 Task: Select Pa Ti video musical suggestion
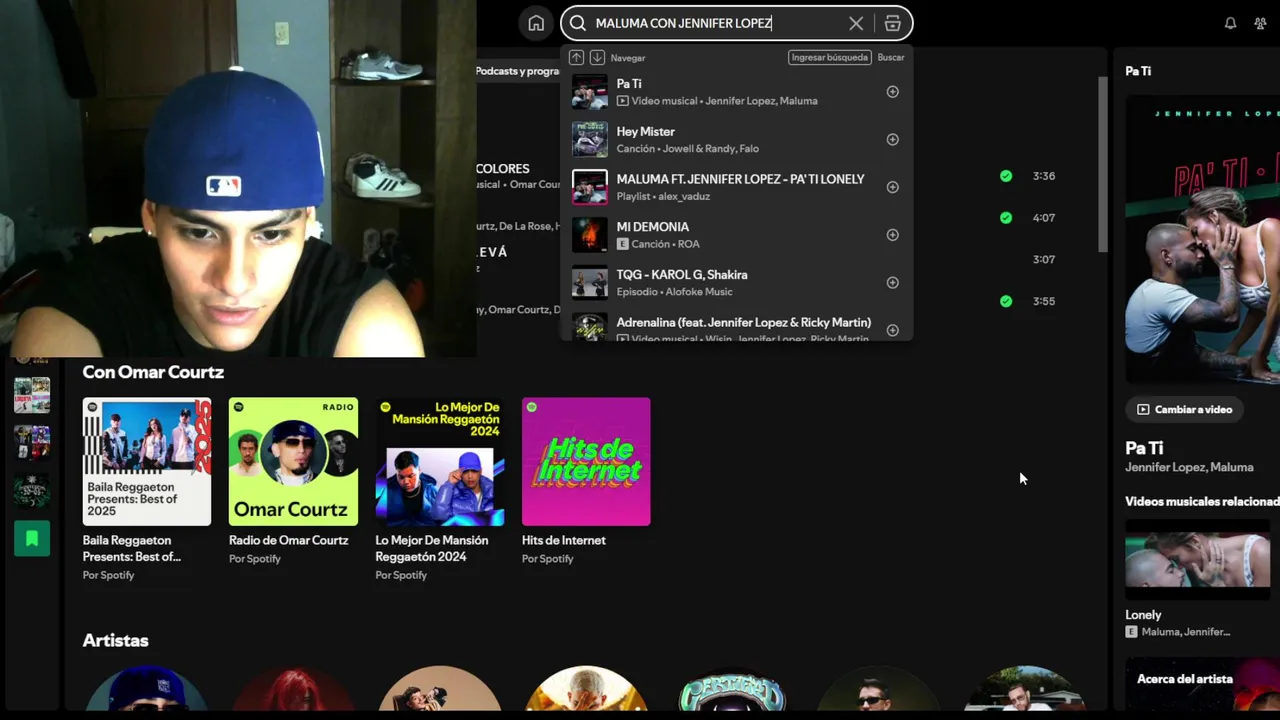(737, 92)
